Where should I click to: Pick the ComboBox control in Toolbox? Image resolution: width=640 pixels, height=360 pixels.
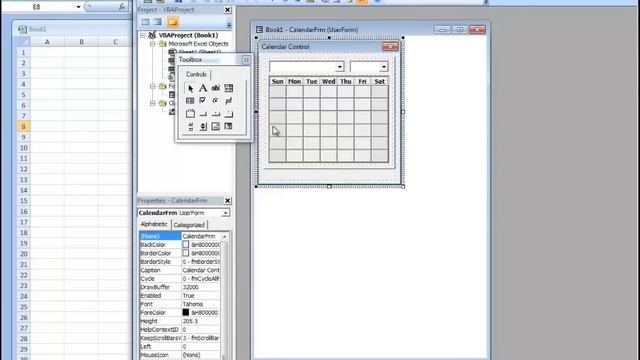pos(229,88)
